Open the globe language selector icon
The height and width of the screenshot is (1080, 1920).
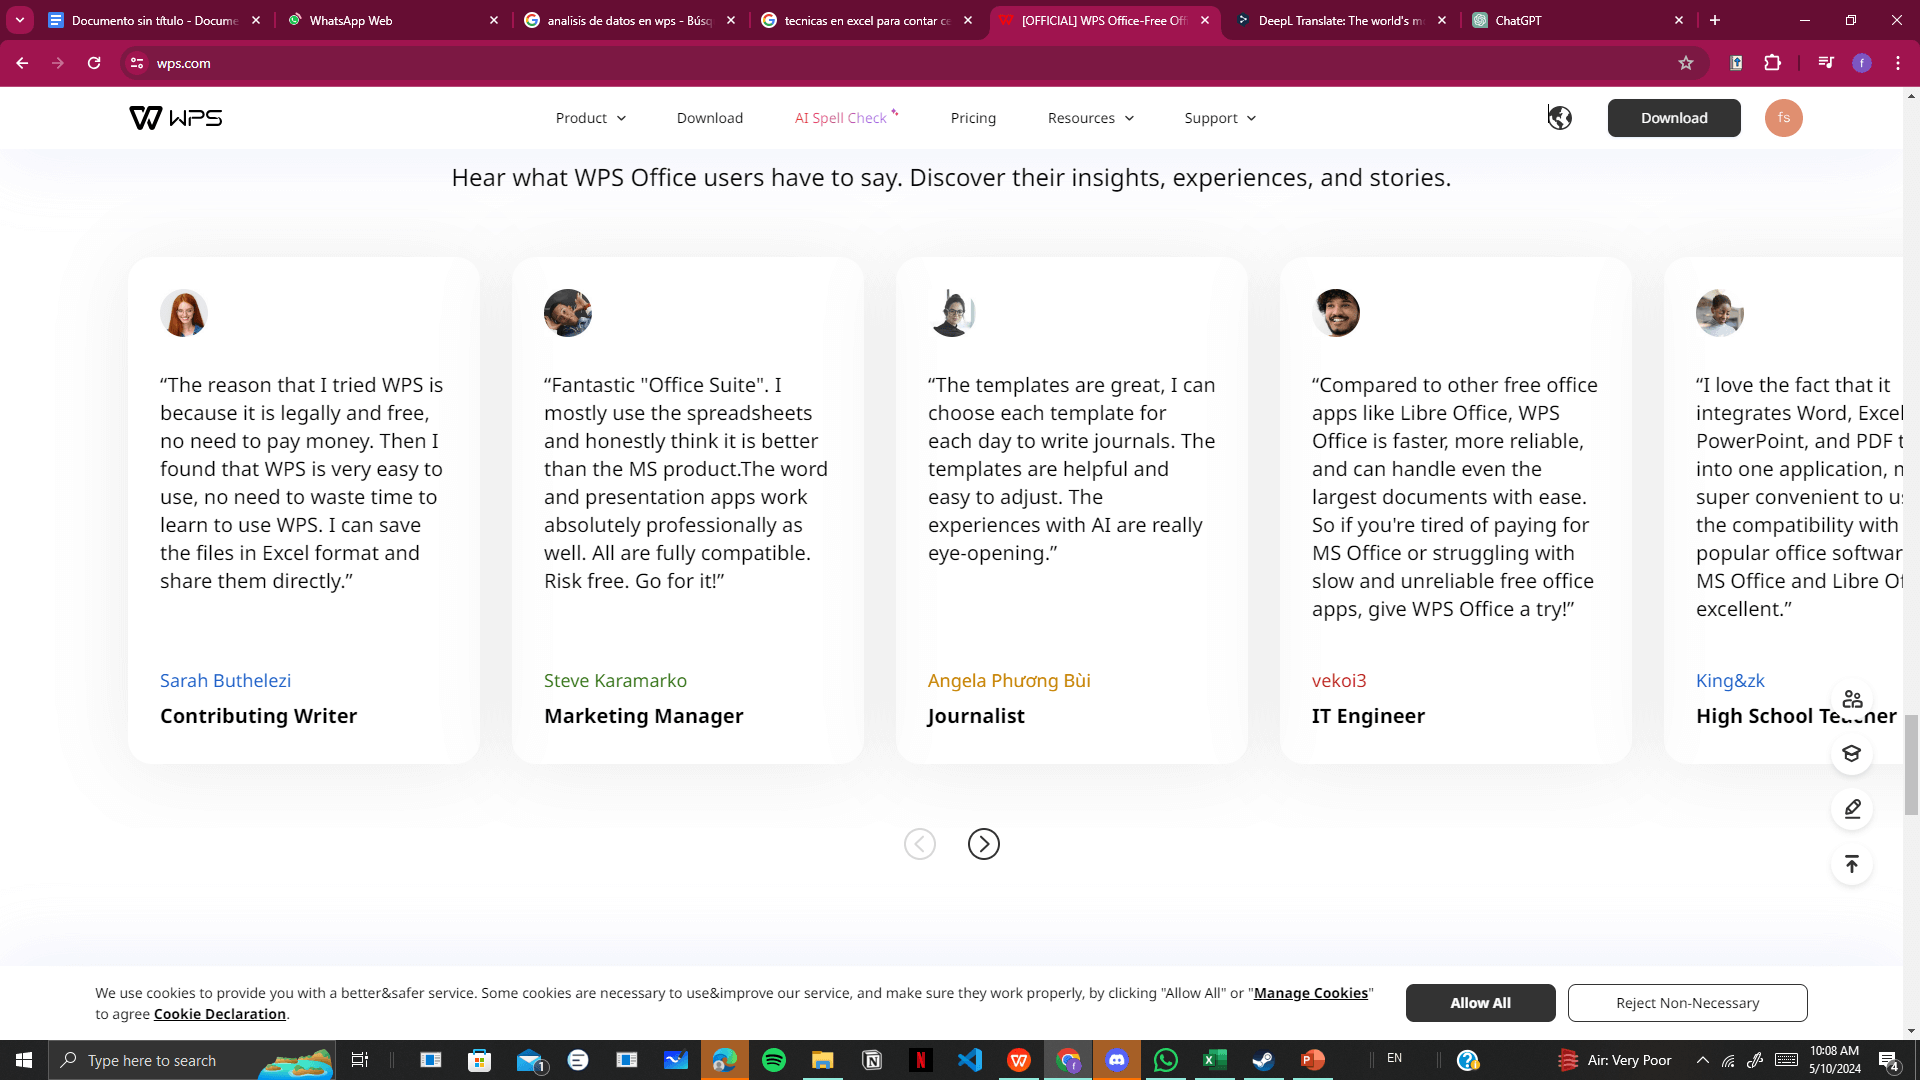1560,117
